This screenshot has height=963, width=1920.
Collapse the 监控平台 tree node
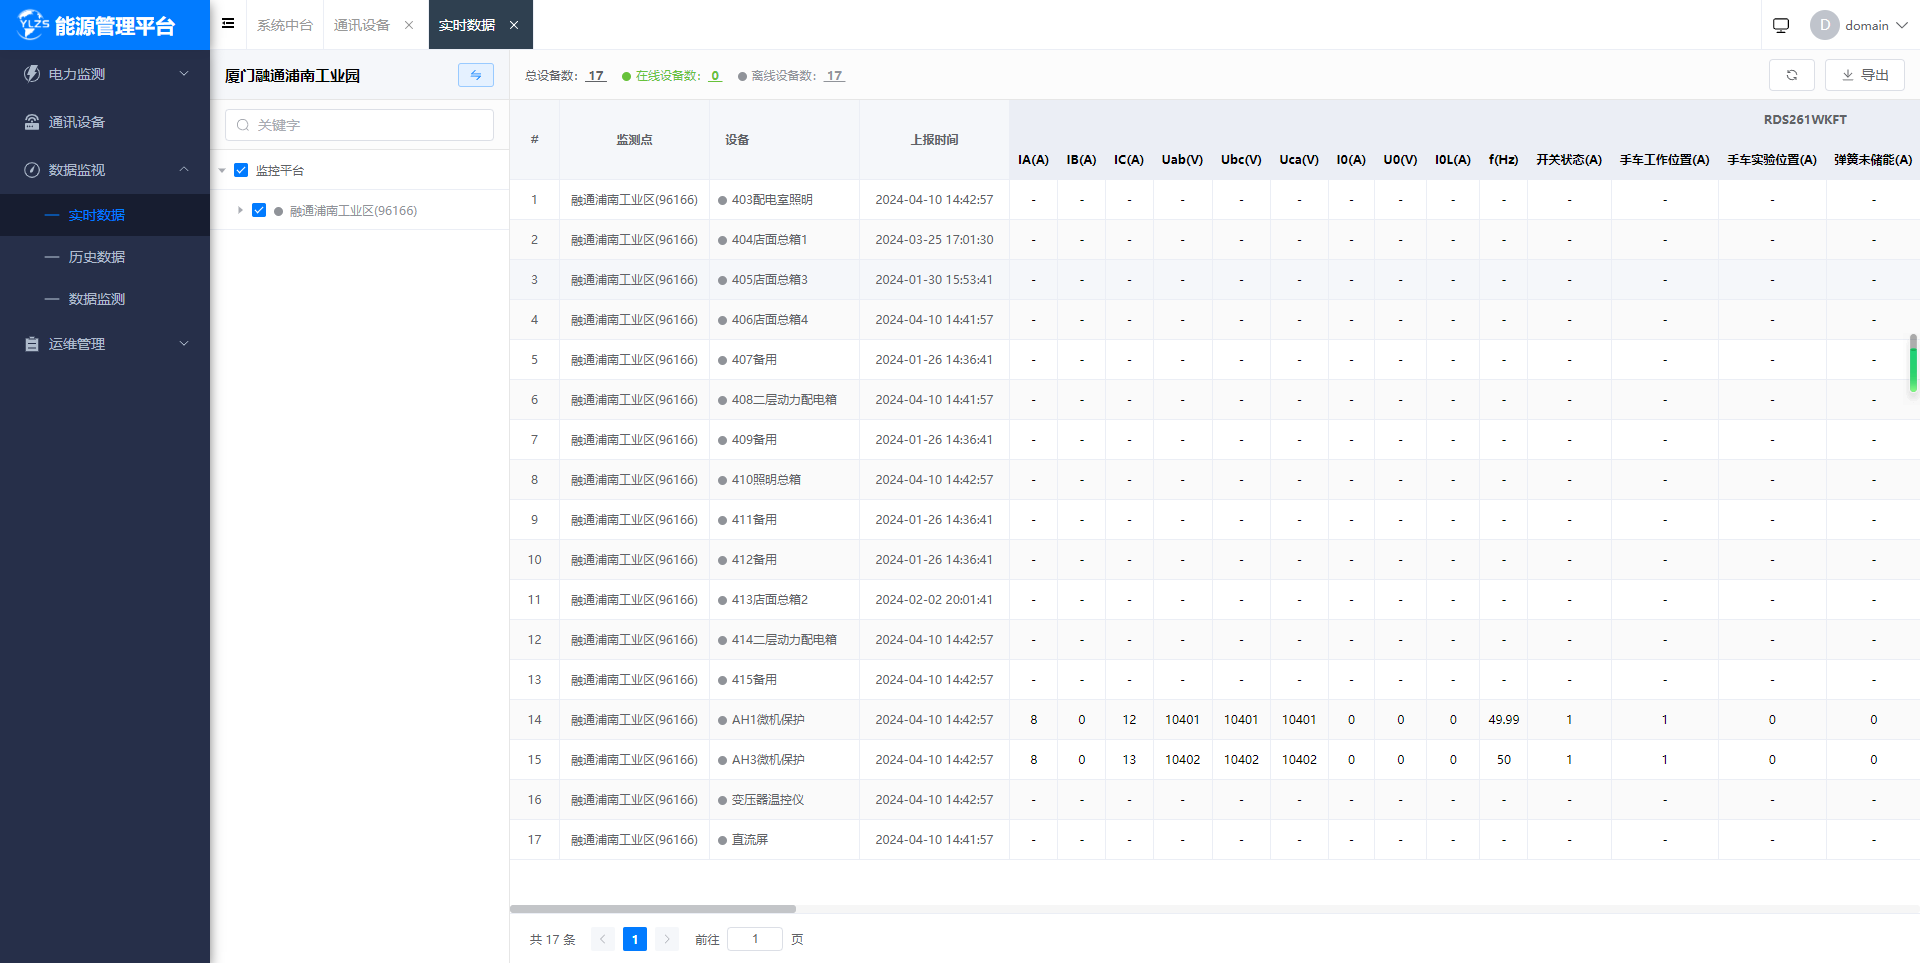tap(222, 170)
